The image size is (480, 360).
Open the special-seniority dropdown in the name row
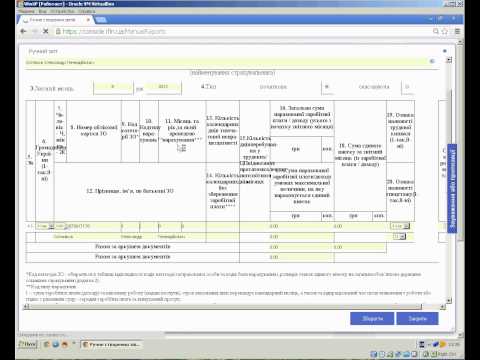point(399,237)
